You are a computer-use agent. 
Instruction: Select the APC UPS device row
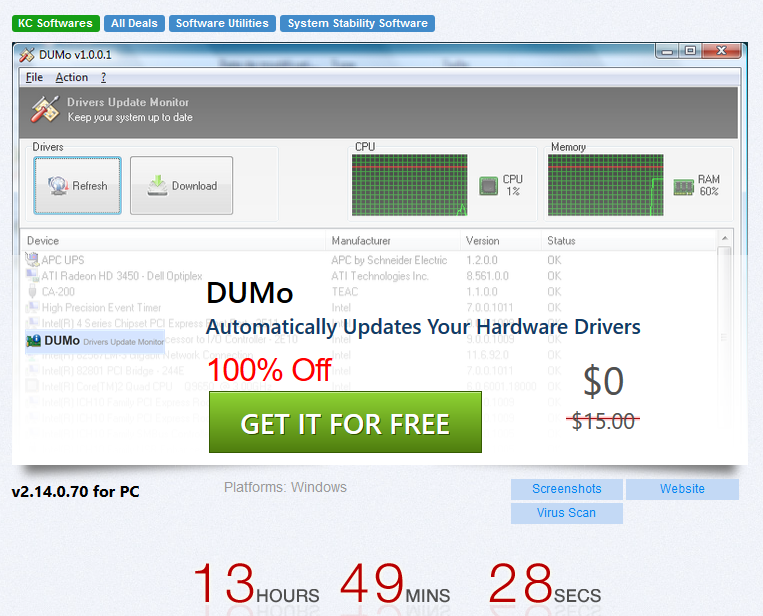(x=370, y=260)
